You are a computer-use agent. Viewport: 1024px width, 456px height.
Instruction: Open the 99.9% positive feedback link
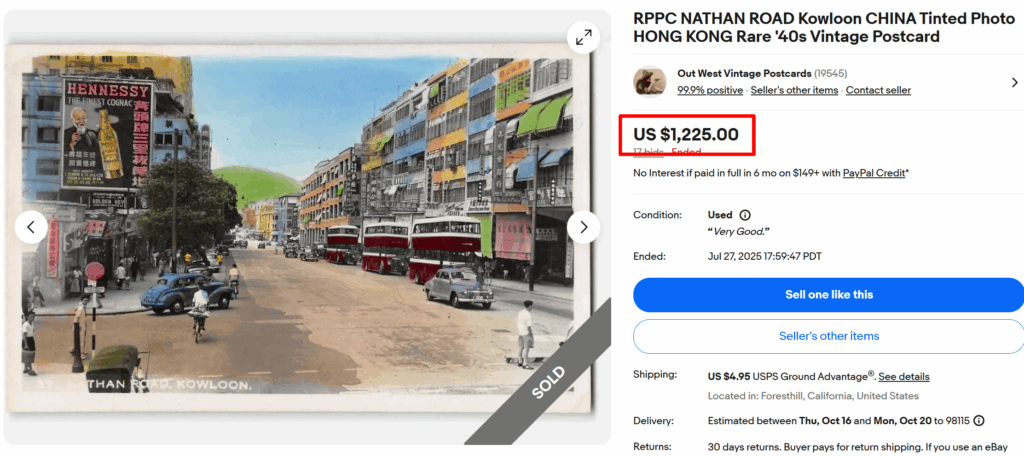(710, 90)
